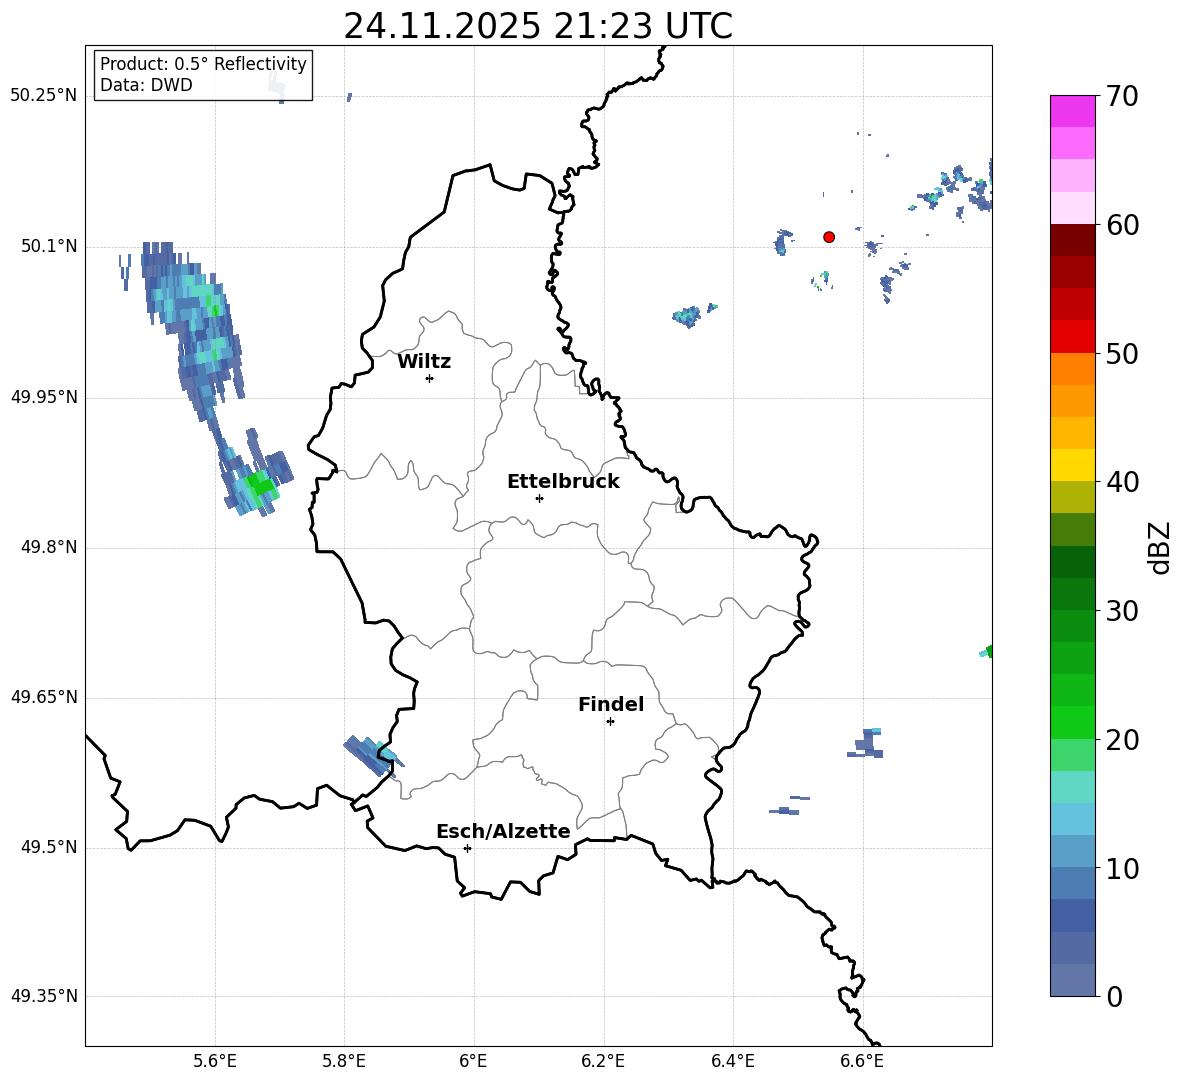
Task: Click the 30 tick label on colorbar
Action: [x=1122, y=611]
